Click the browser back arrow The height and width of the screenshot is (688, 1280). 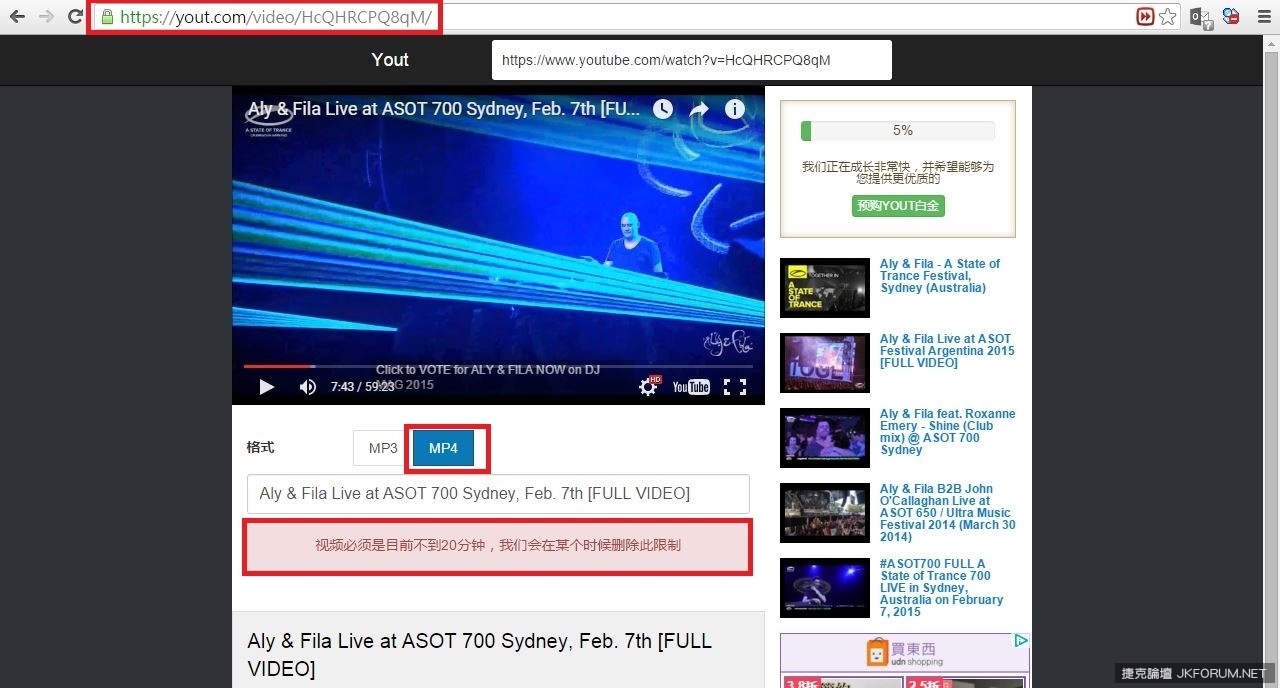pos(17,17)
